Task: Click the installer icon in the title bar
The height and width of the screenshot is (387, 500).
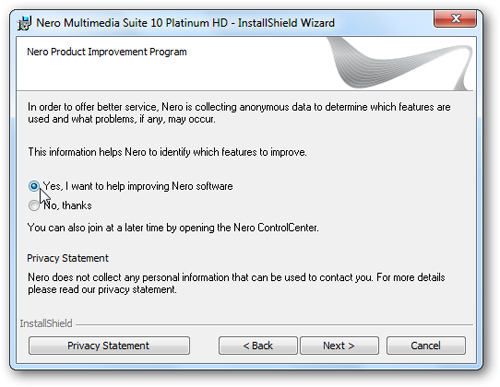Action: (25, 23)
